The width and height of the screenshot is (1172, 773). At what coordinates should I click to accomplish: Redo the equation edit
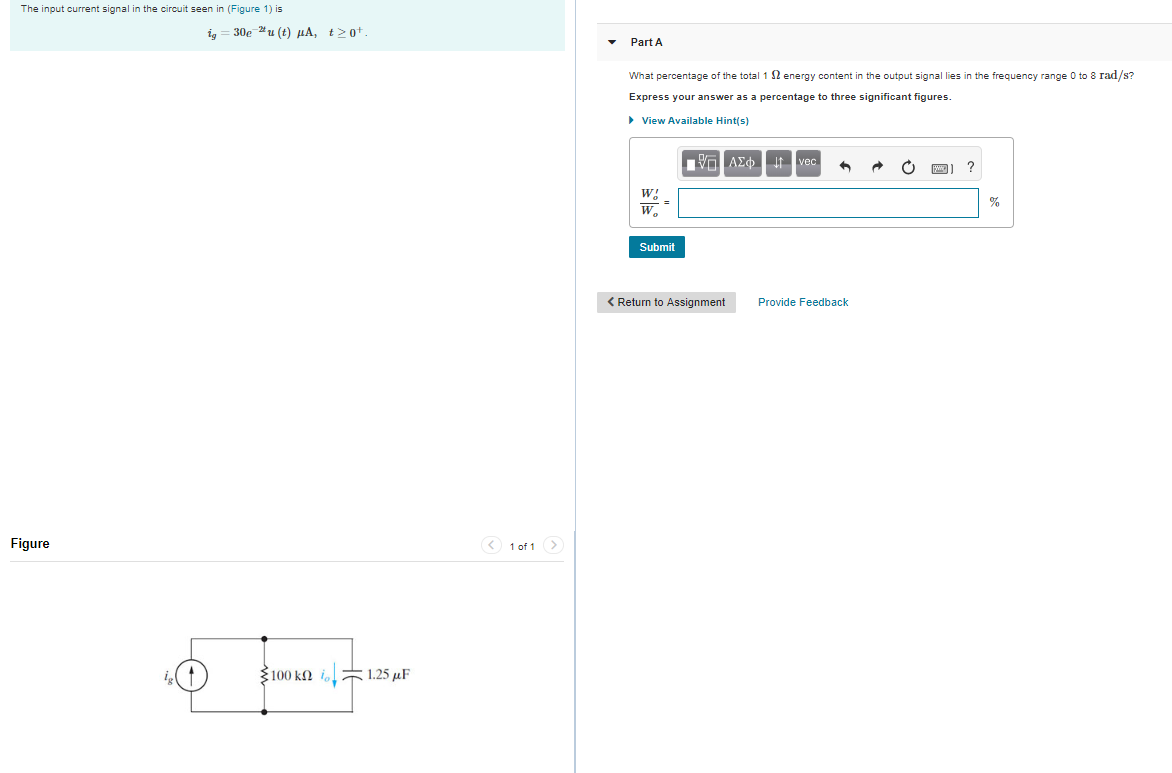coord(876,166)
